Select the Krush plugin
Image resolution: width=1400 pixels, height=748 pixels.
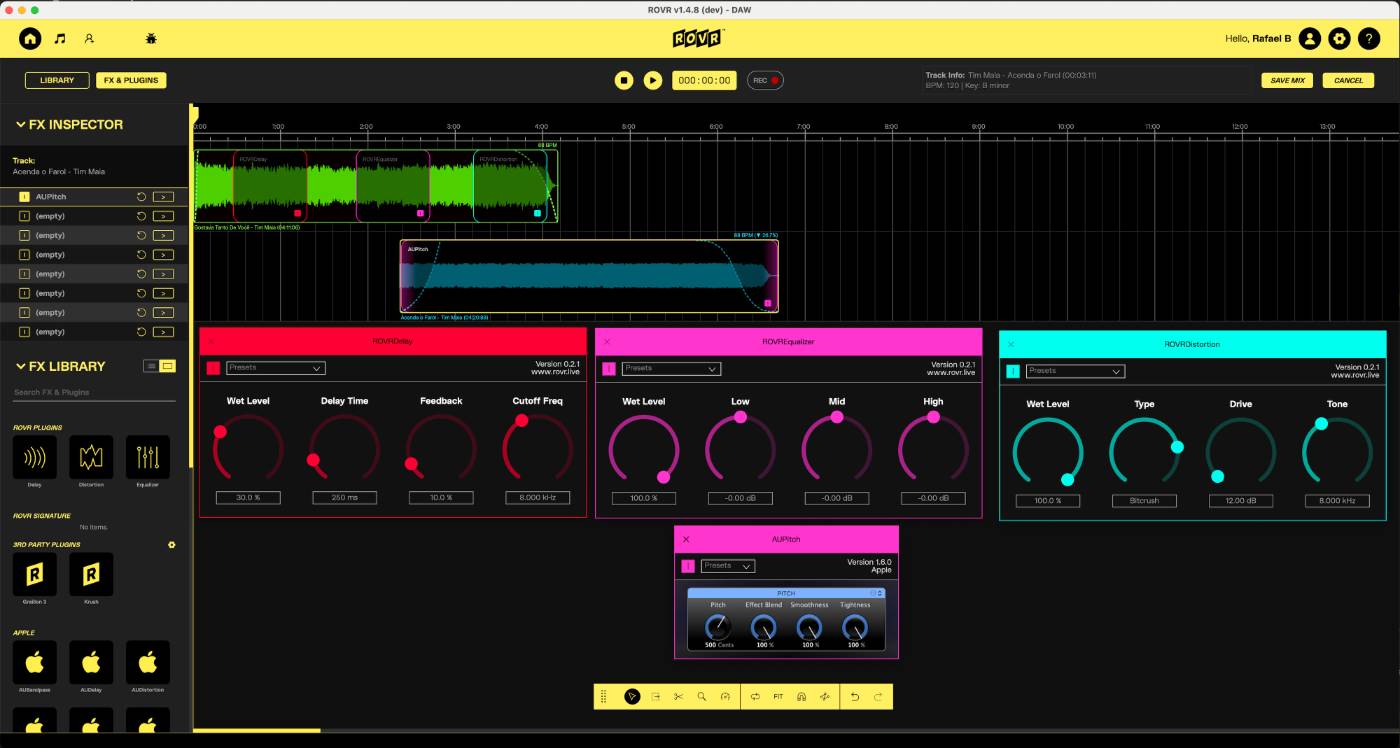[x=91, y=575]
